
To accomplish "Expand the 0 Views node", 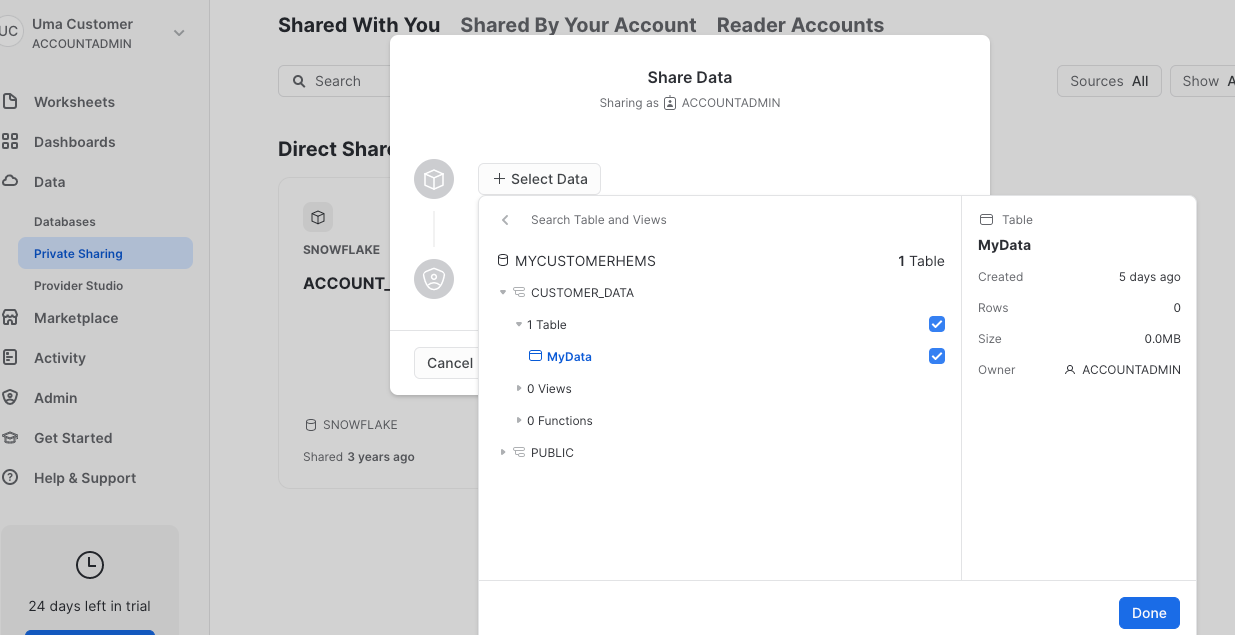I will pos(518,389).
